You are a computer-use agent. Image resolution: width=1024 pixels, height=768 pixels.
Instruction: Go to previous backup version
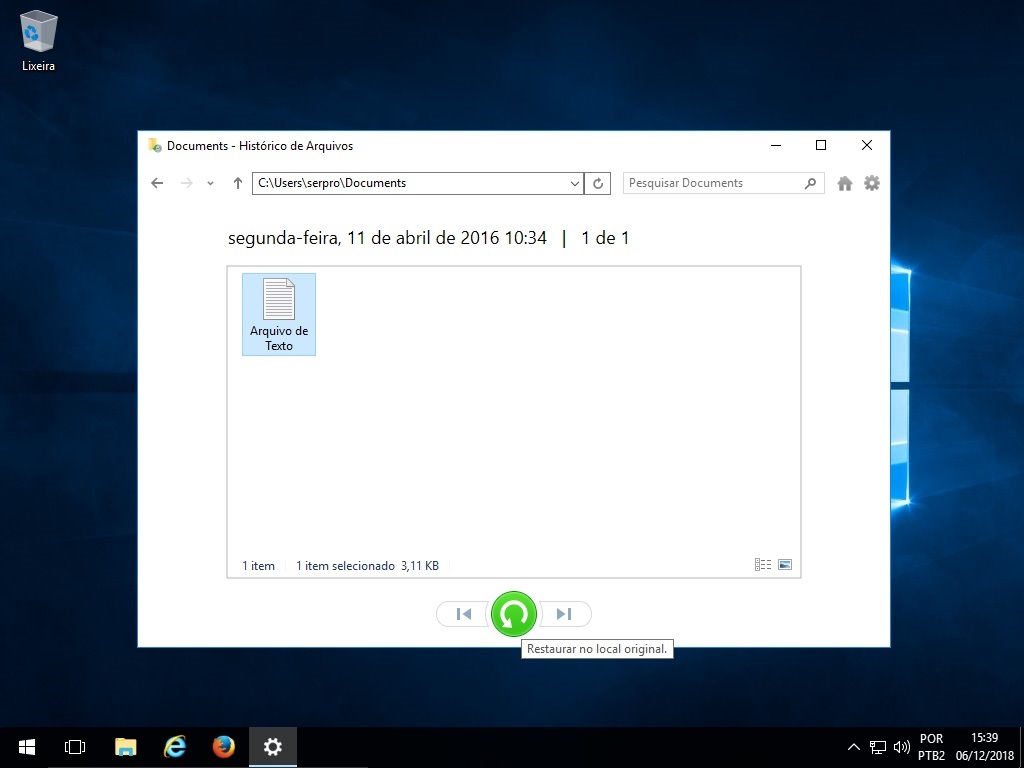[x=463, y=614]
